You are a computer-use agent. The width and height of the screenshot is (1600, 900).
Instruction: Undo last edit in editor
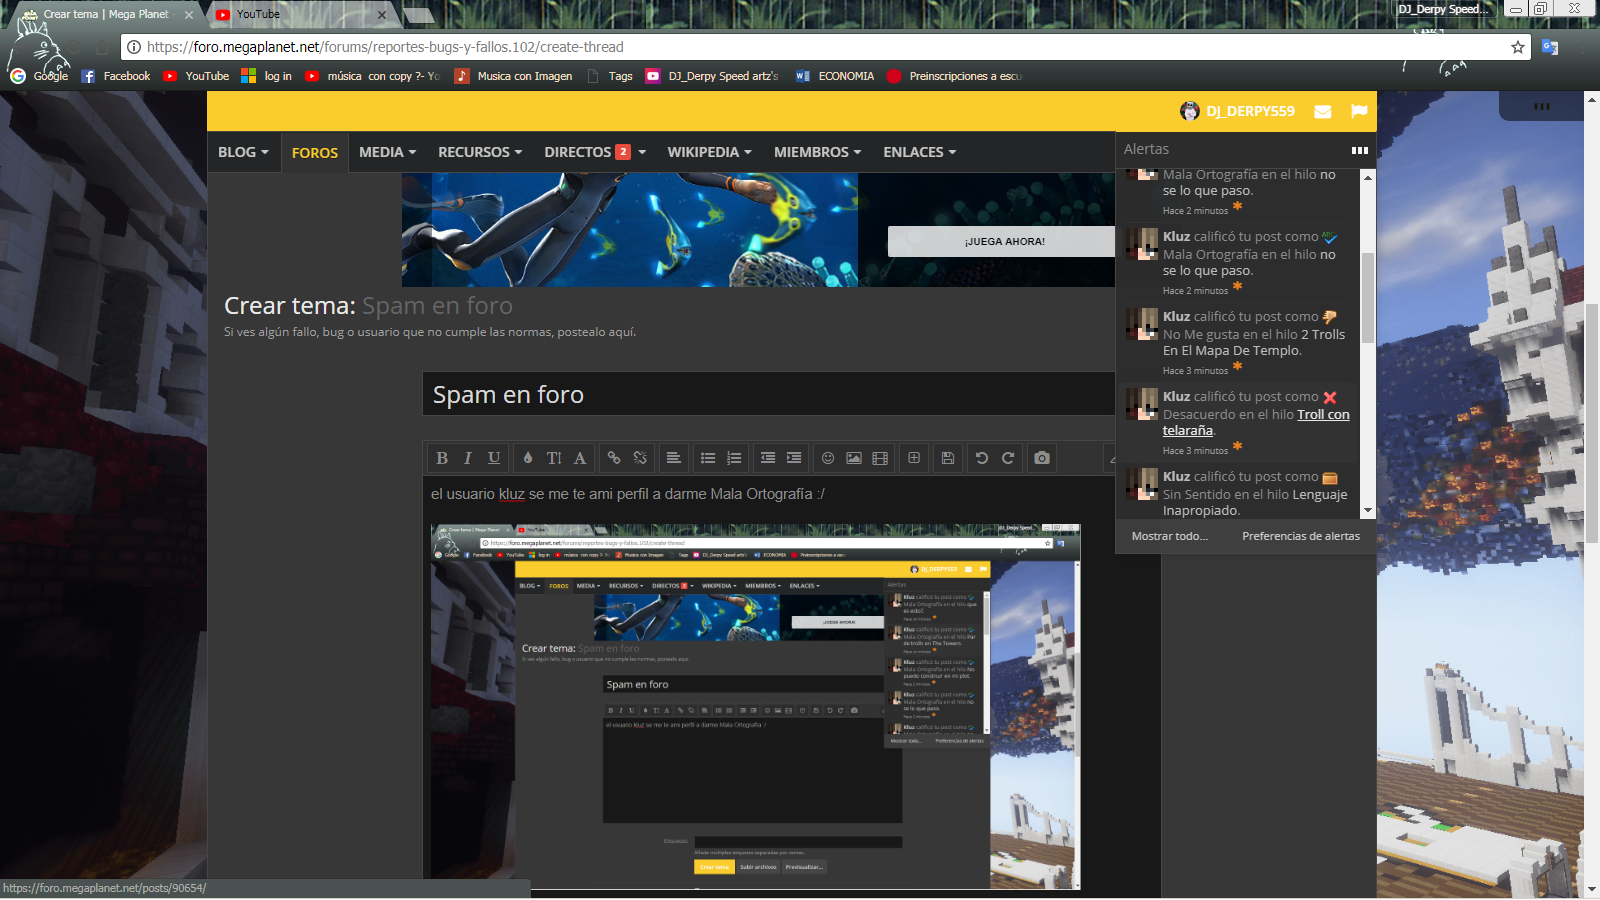click(x=982, y=458)
